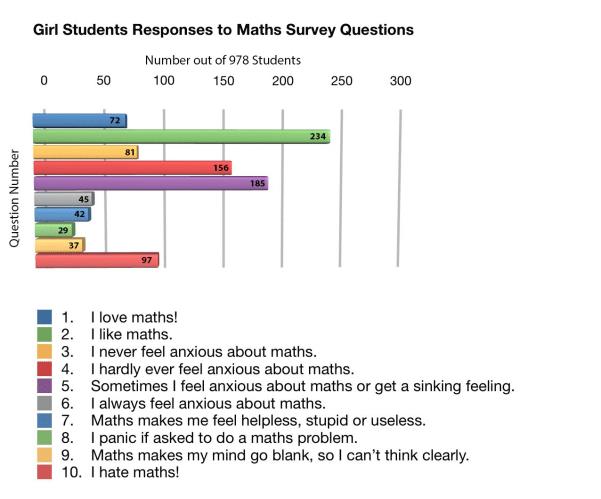The height and width of the screenshot is (499, 601).
Task: Click the blue legend swatch for "I love maths!"
Action: coord(43,317)
